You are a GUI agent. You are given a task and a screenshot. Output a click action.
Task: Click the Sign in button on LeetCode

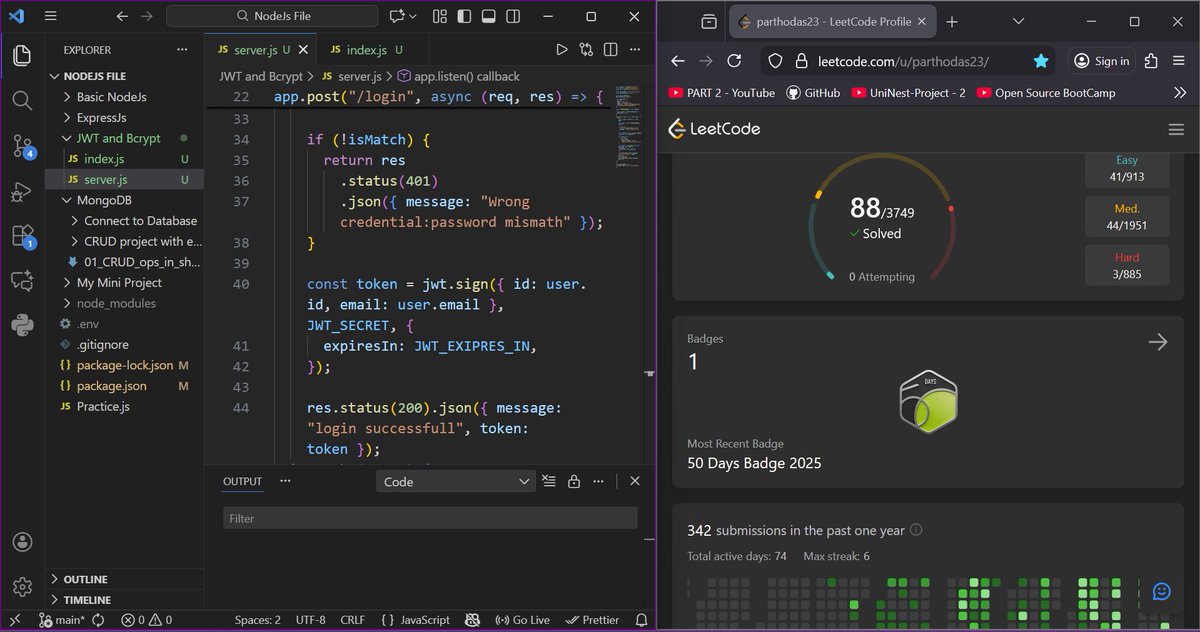point(1101,60)
